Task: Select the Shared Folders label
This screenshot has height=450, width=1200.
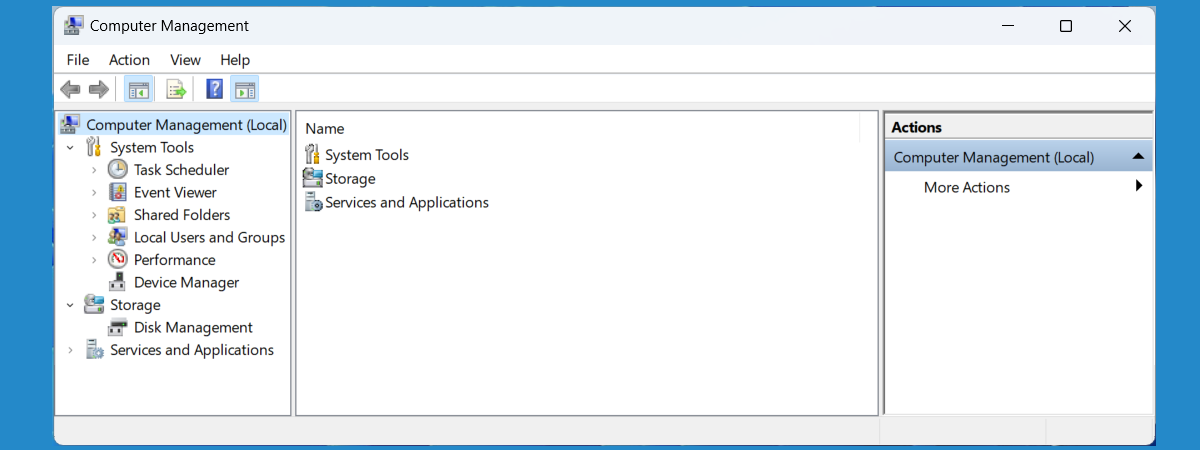Action: pyautogui.click(x=182, y=215)
